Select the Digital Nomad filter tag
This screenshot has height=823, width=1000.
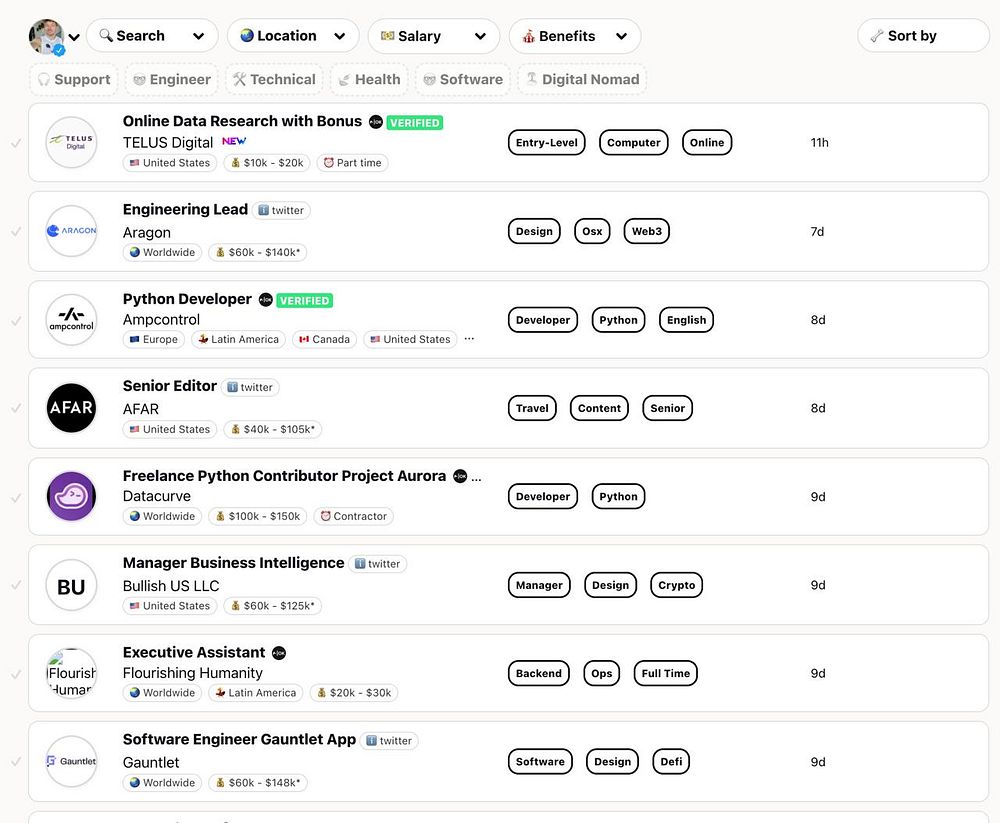(x=582, y=79)
